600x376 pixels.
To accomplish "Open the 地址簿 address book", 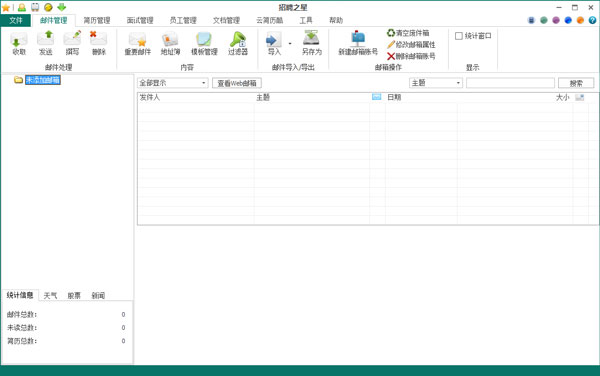I will 170,44.
